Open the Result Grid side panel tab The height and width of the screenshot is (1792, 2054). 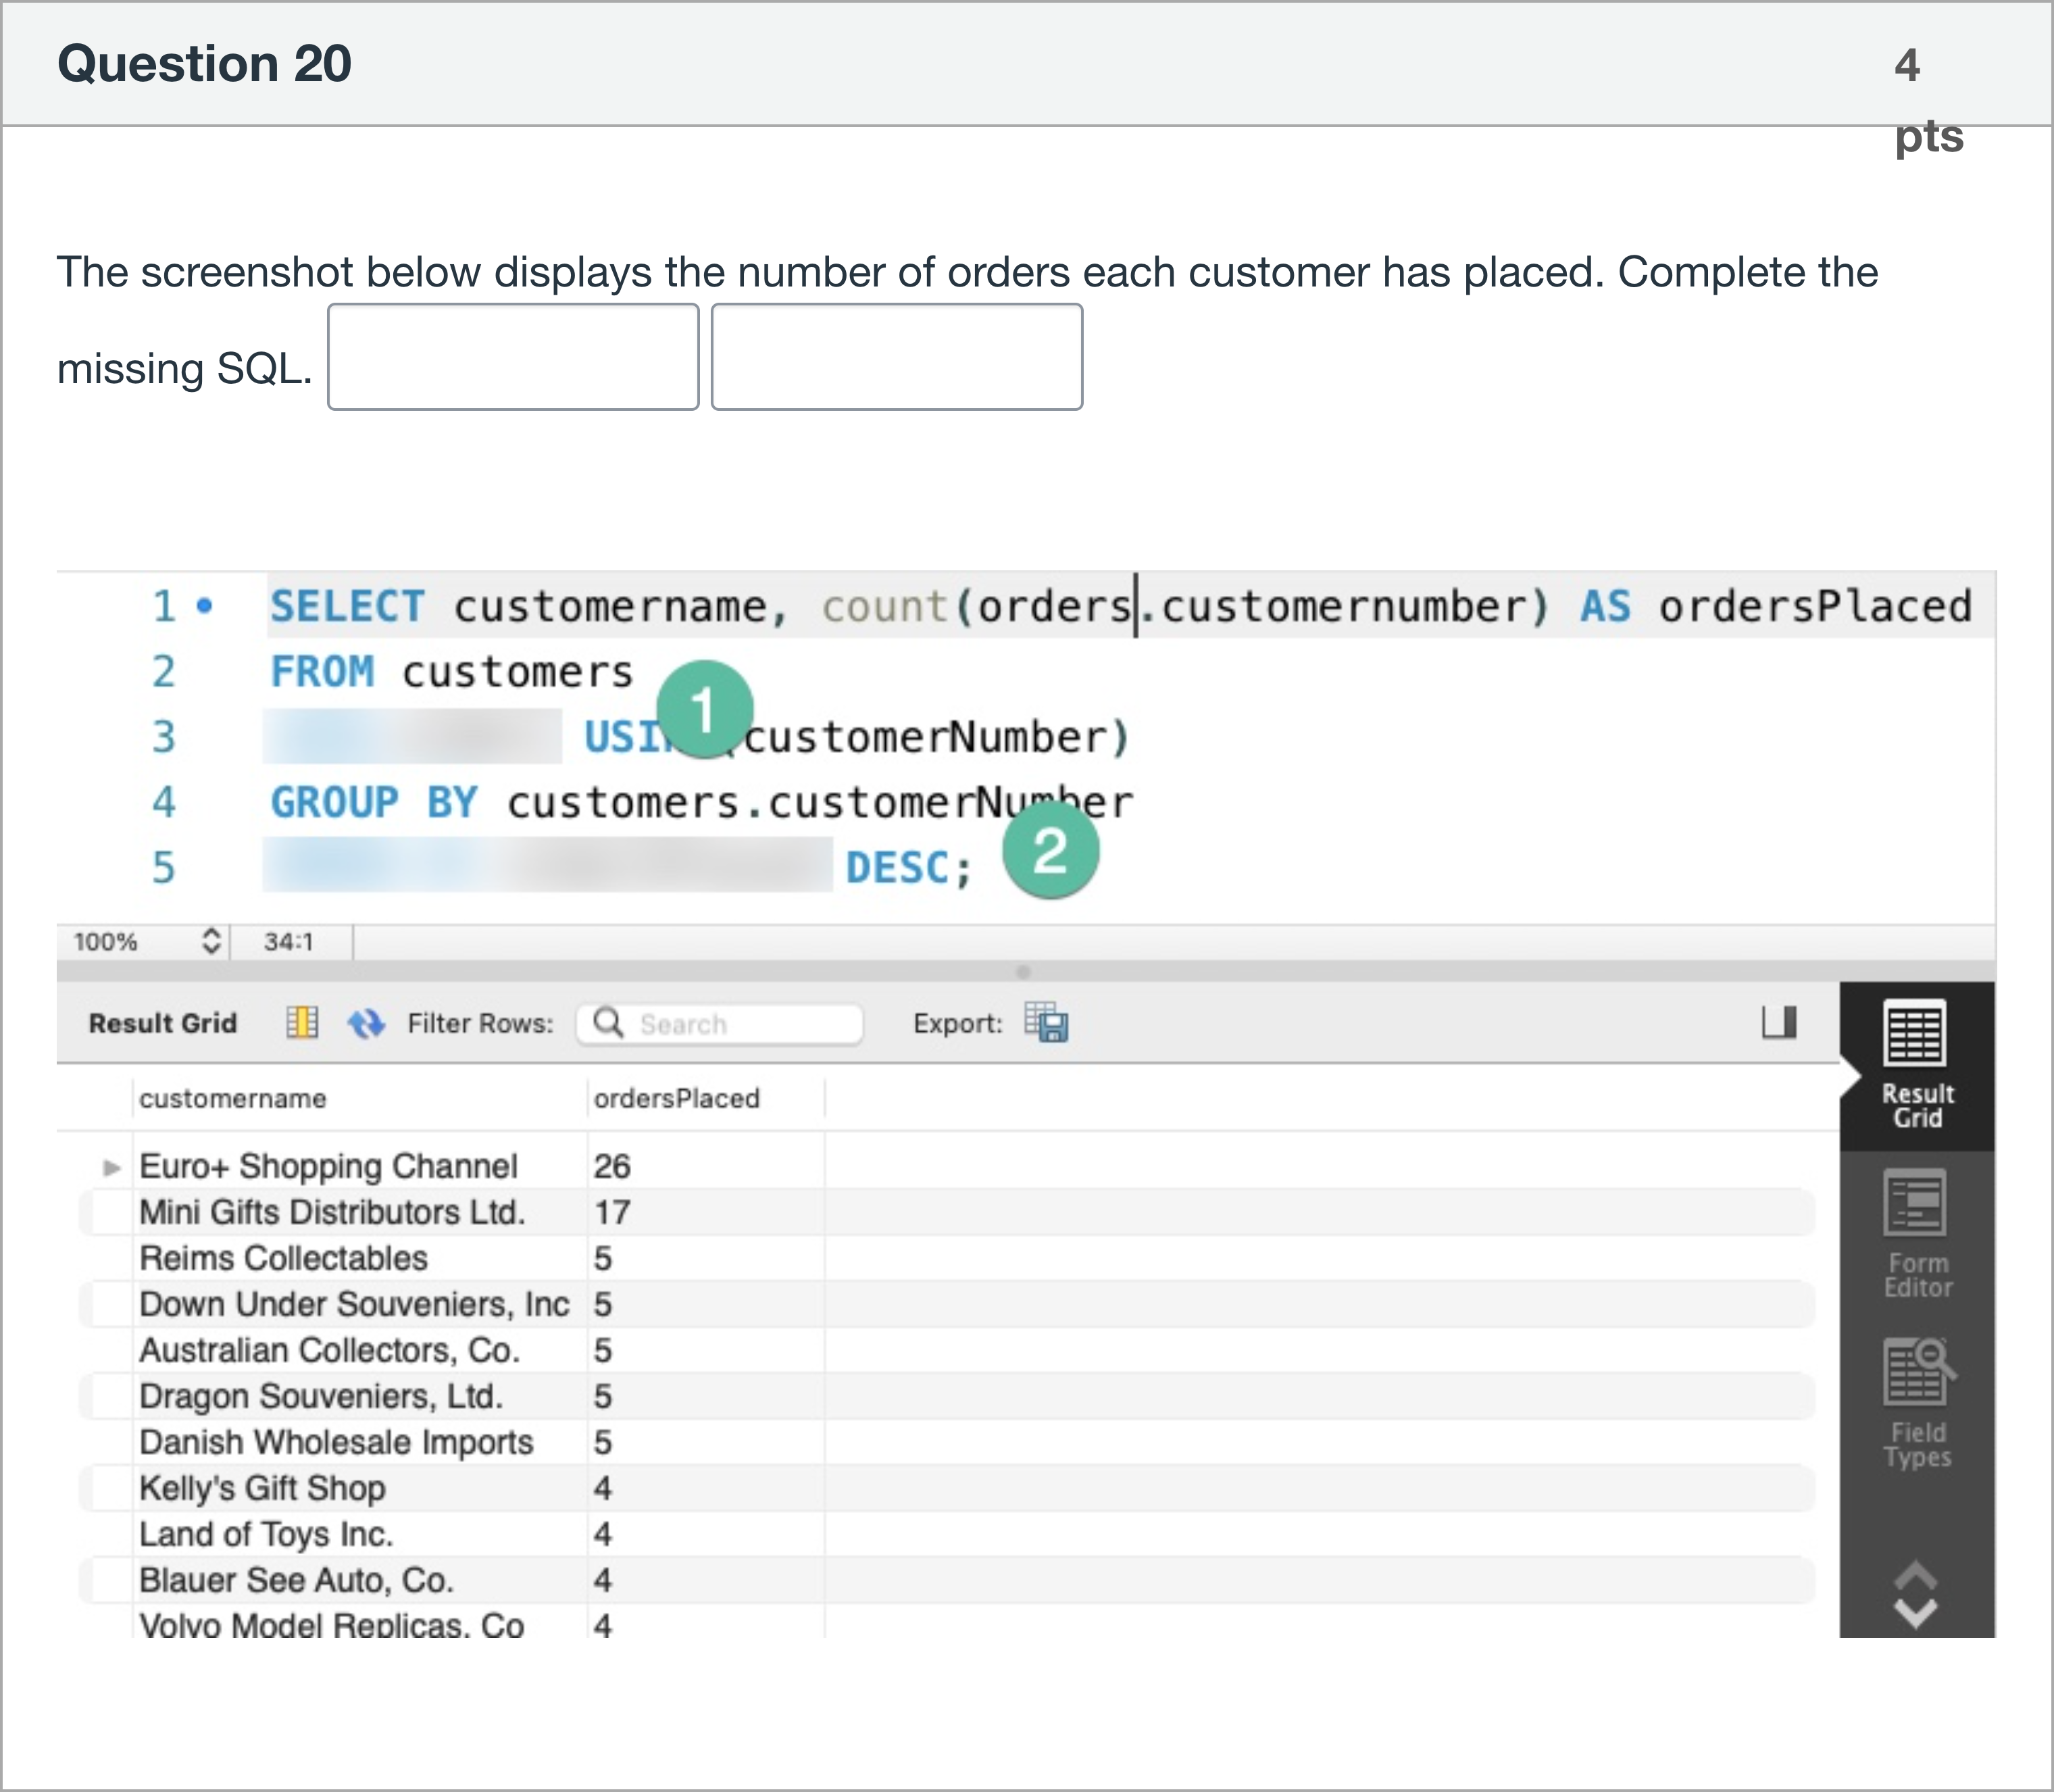point(1916,1066)
